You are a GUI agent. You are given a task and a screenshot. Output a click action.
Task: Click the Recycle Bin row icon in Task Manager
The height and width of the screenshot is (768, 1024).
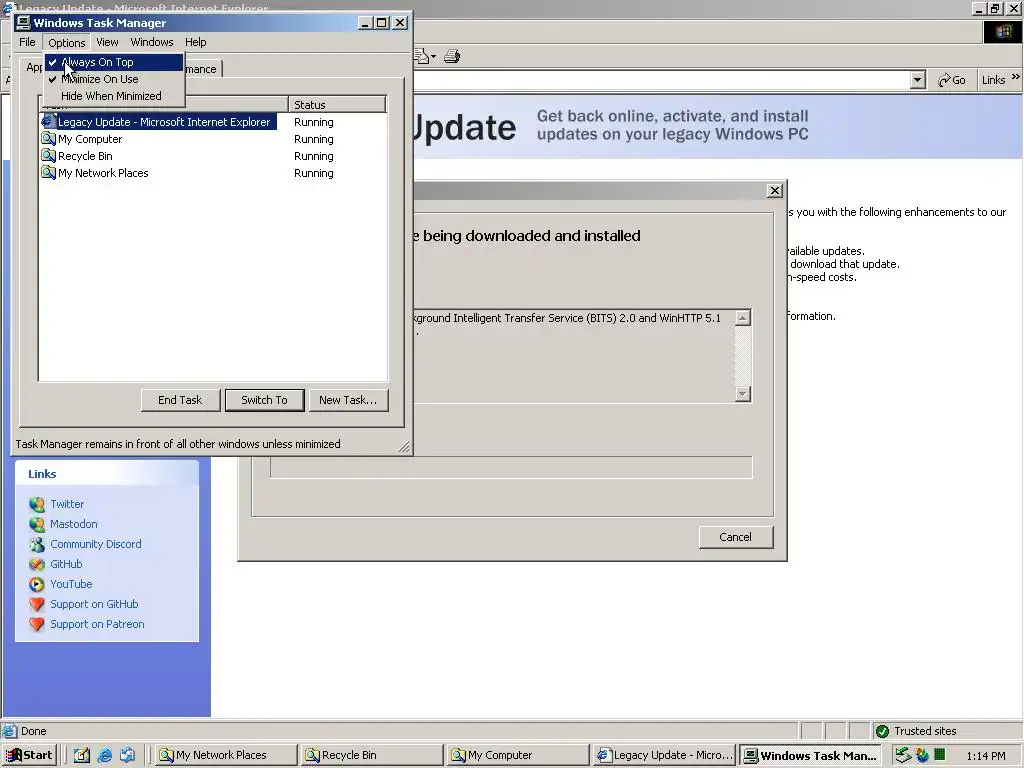(x=48, y=155)
